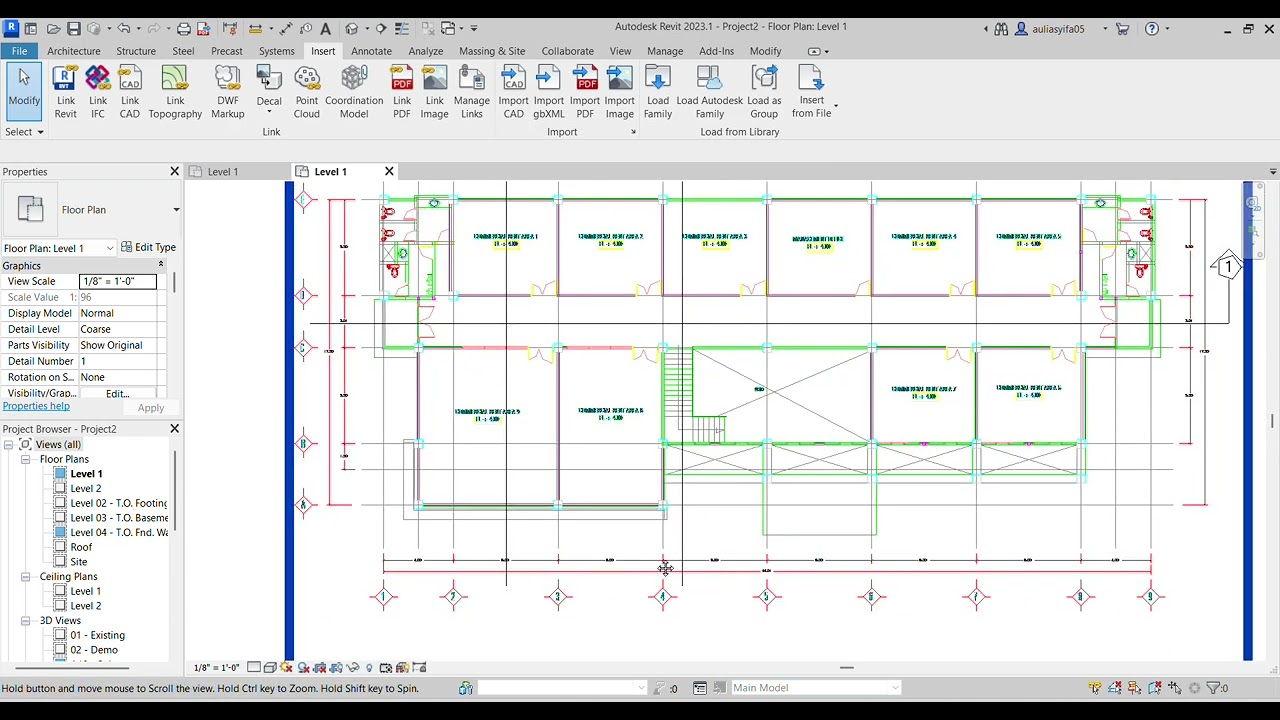Select the Link IFC tool

[98, 92]
